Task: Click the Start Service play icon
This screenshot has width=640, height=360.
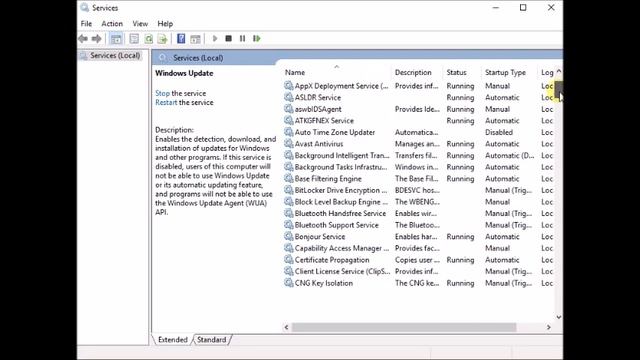Action: [215, 38]
